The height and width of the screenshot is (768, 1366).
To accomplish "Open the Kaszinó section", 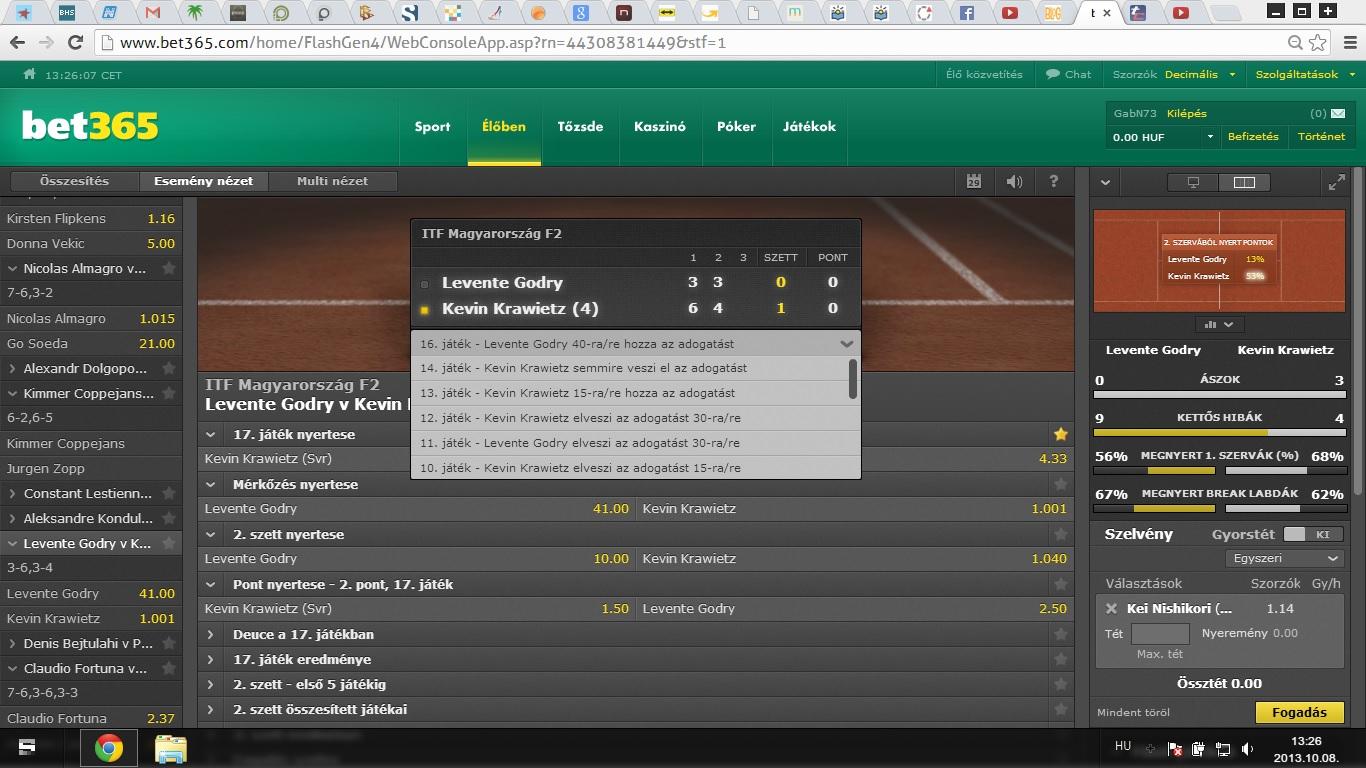I will (x=660, y=127).
